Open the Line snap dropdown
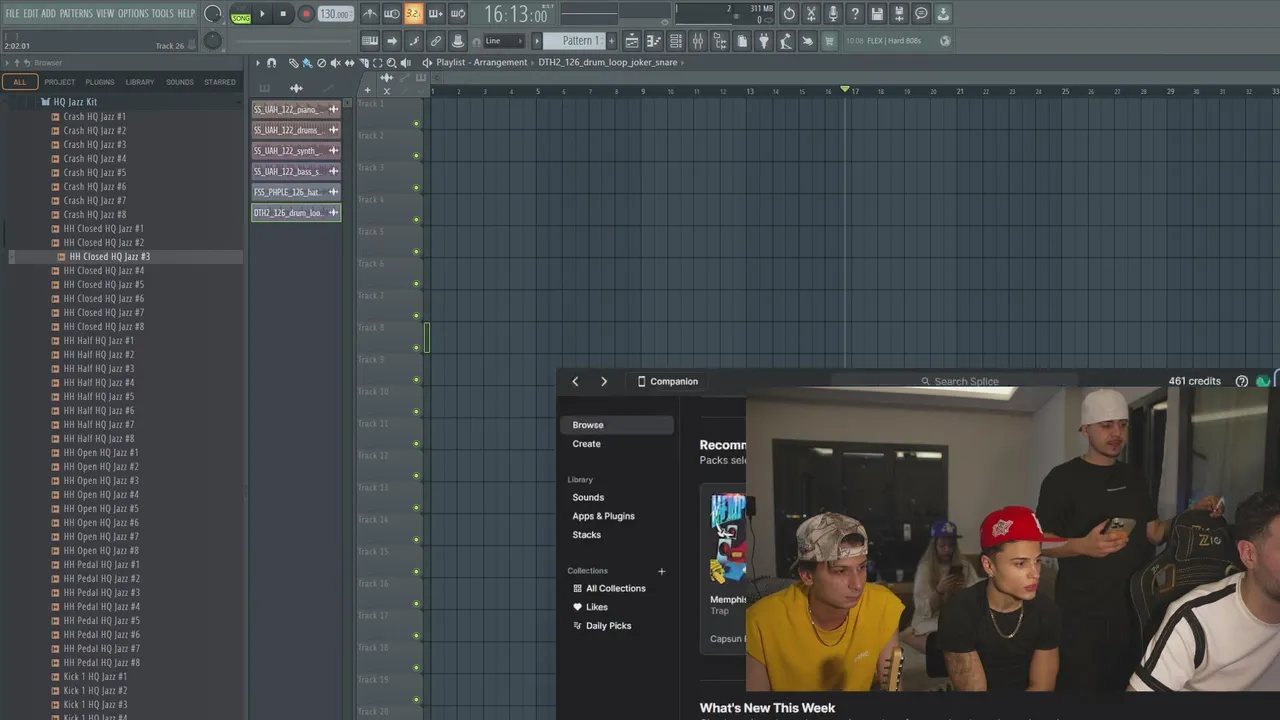Screen dimensions: 1280x720 pyautogui.click(x=503, y=41)
